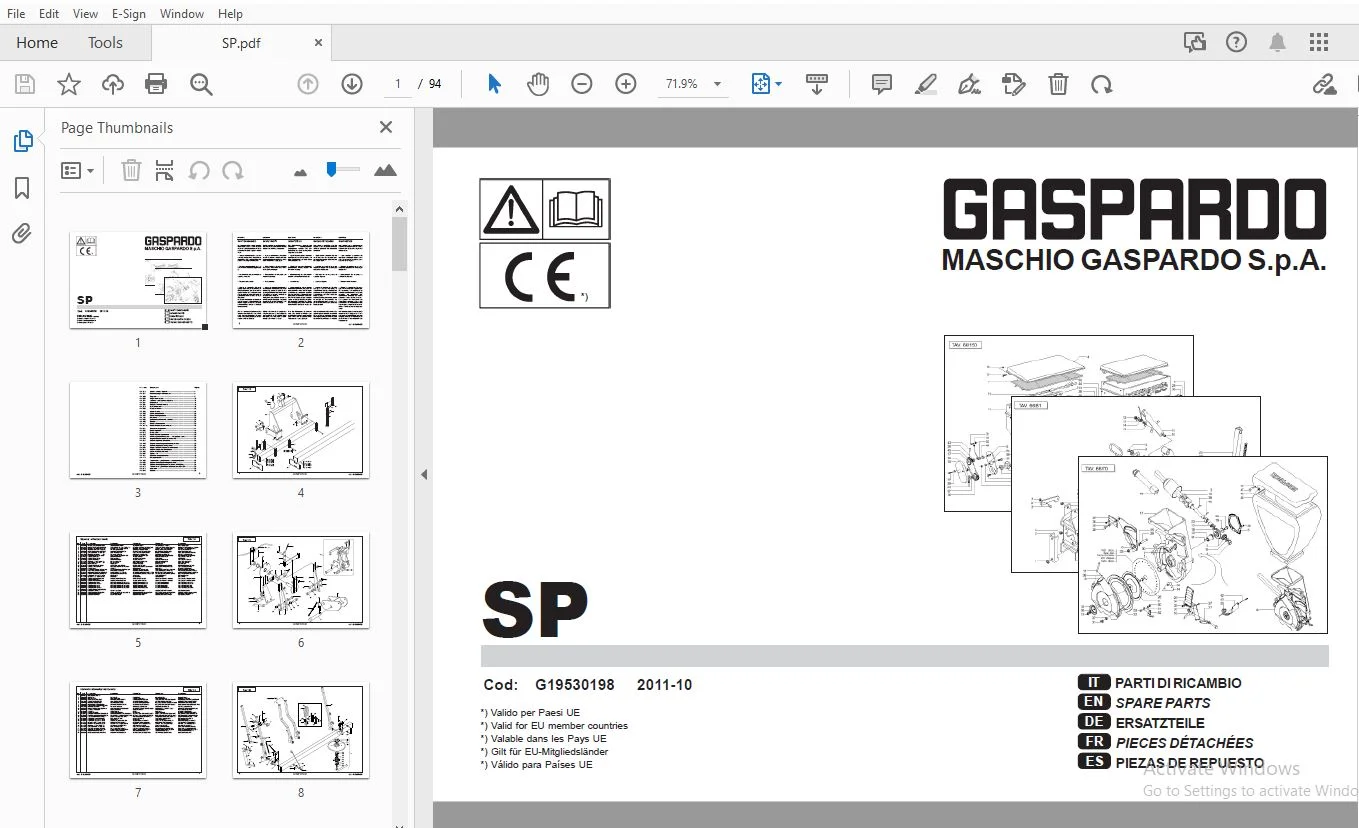
Task: Collapse the navigation pane arrow
Action: click(x=424, y=474)
